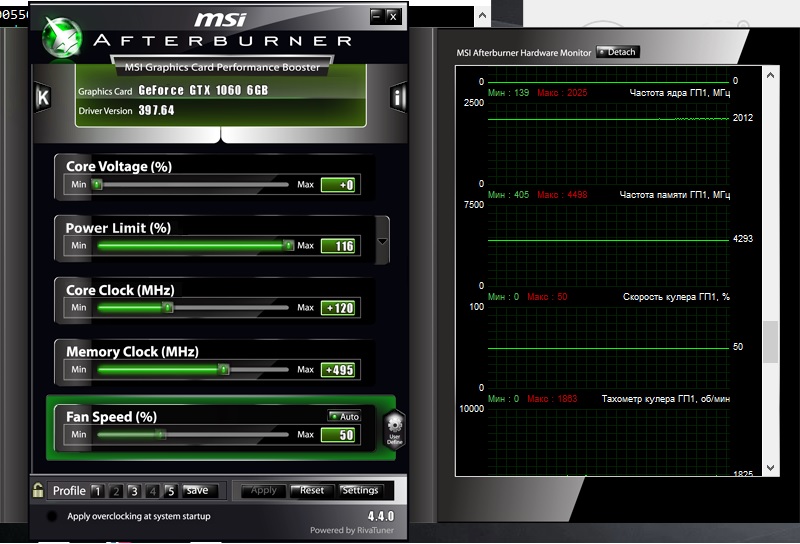The image size is (800, 544).
Task: Click the Core Clock slider handle
Action: pos(167,307)
